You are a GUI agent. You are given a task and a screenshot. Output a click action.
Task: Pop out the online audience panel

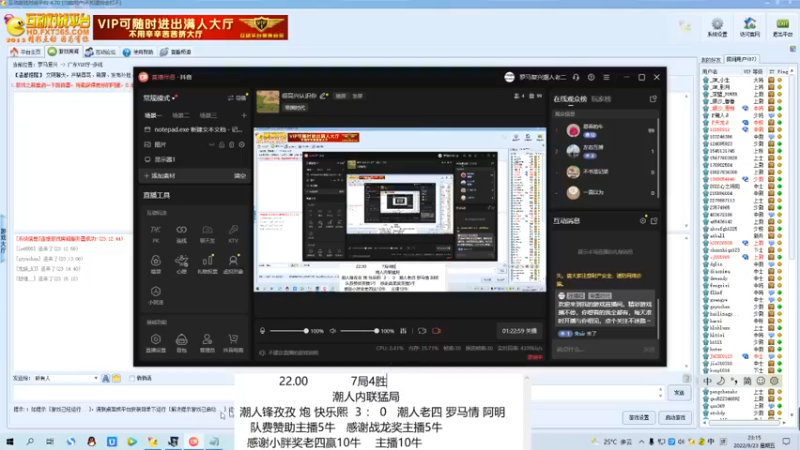653,99
